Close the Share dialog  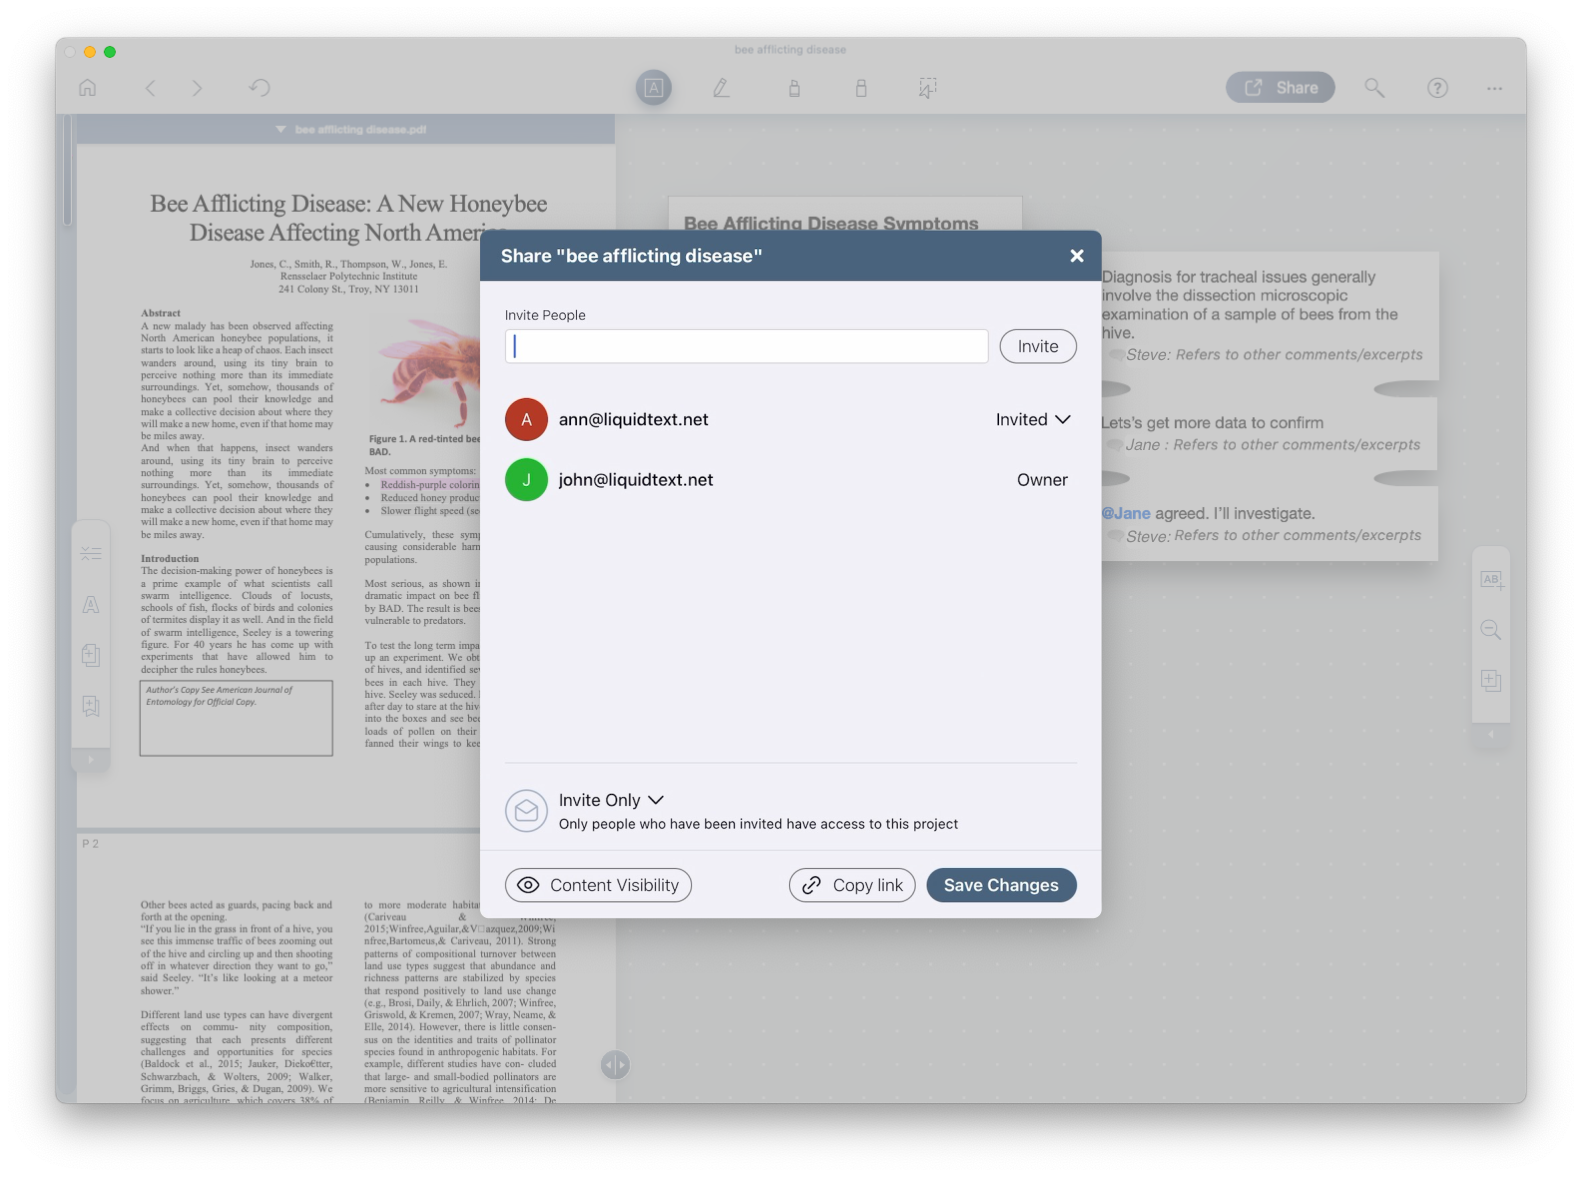click(x=1076, y=256)
